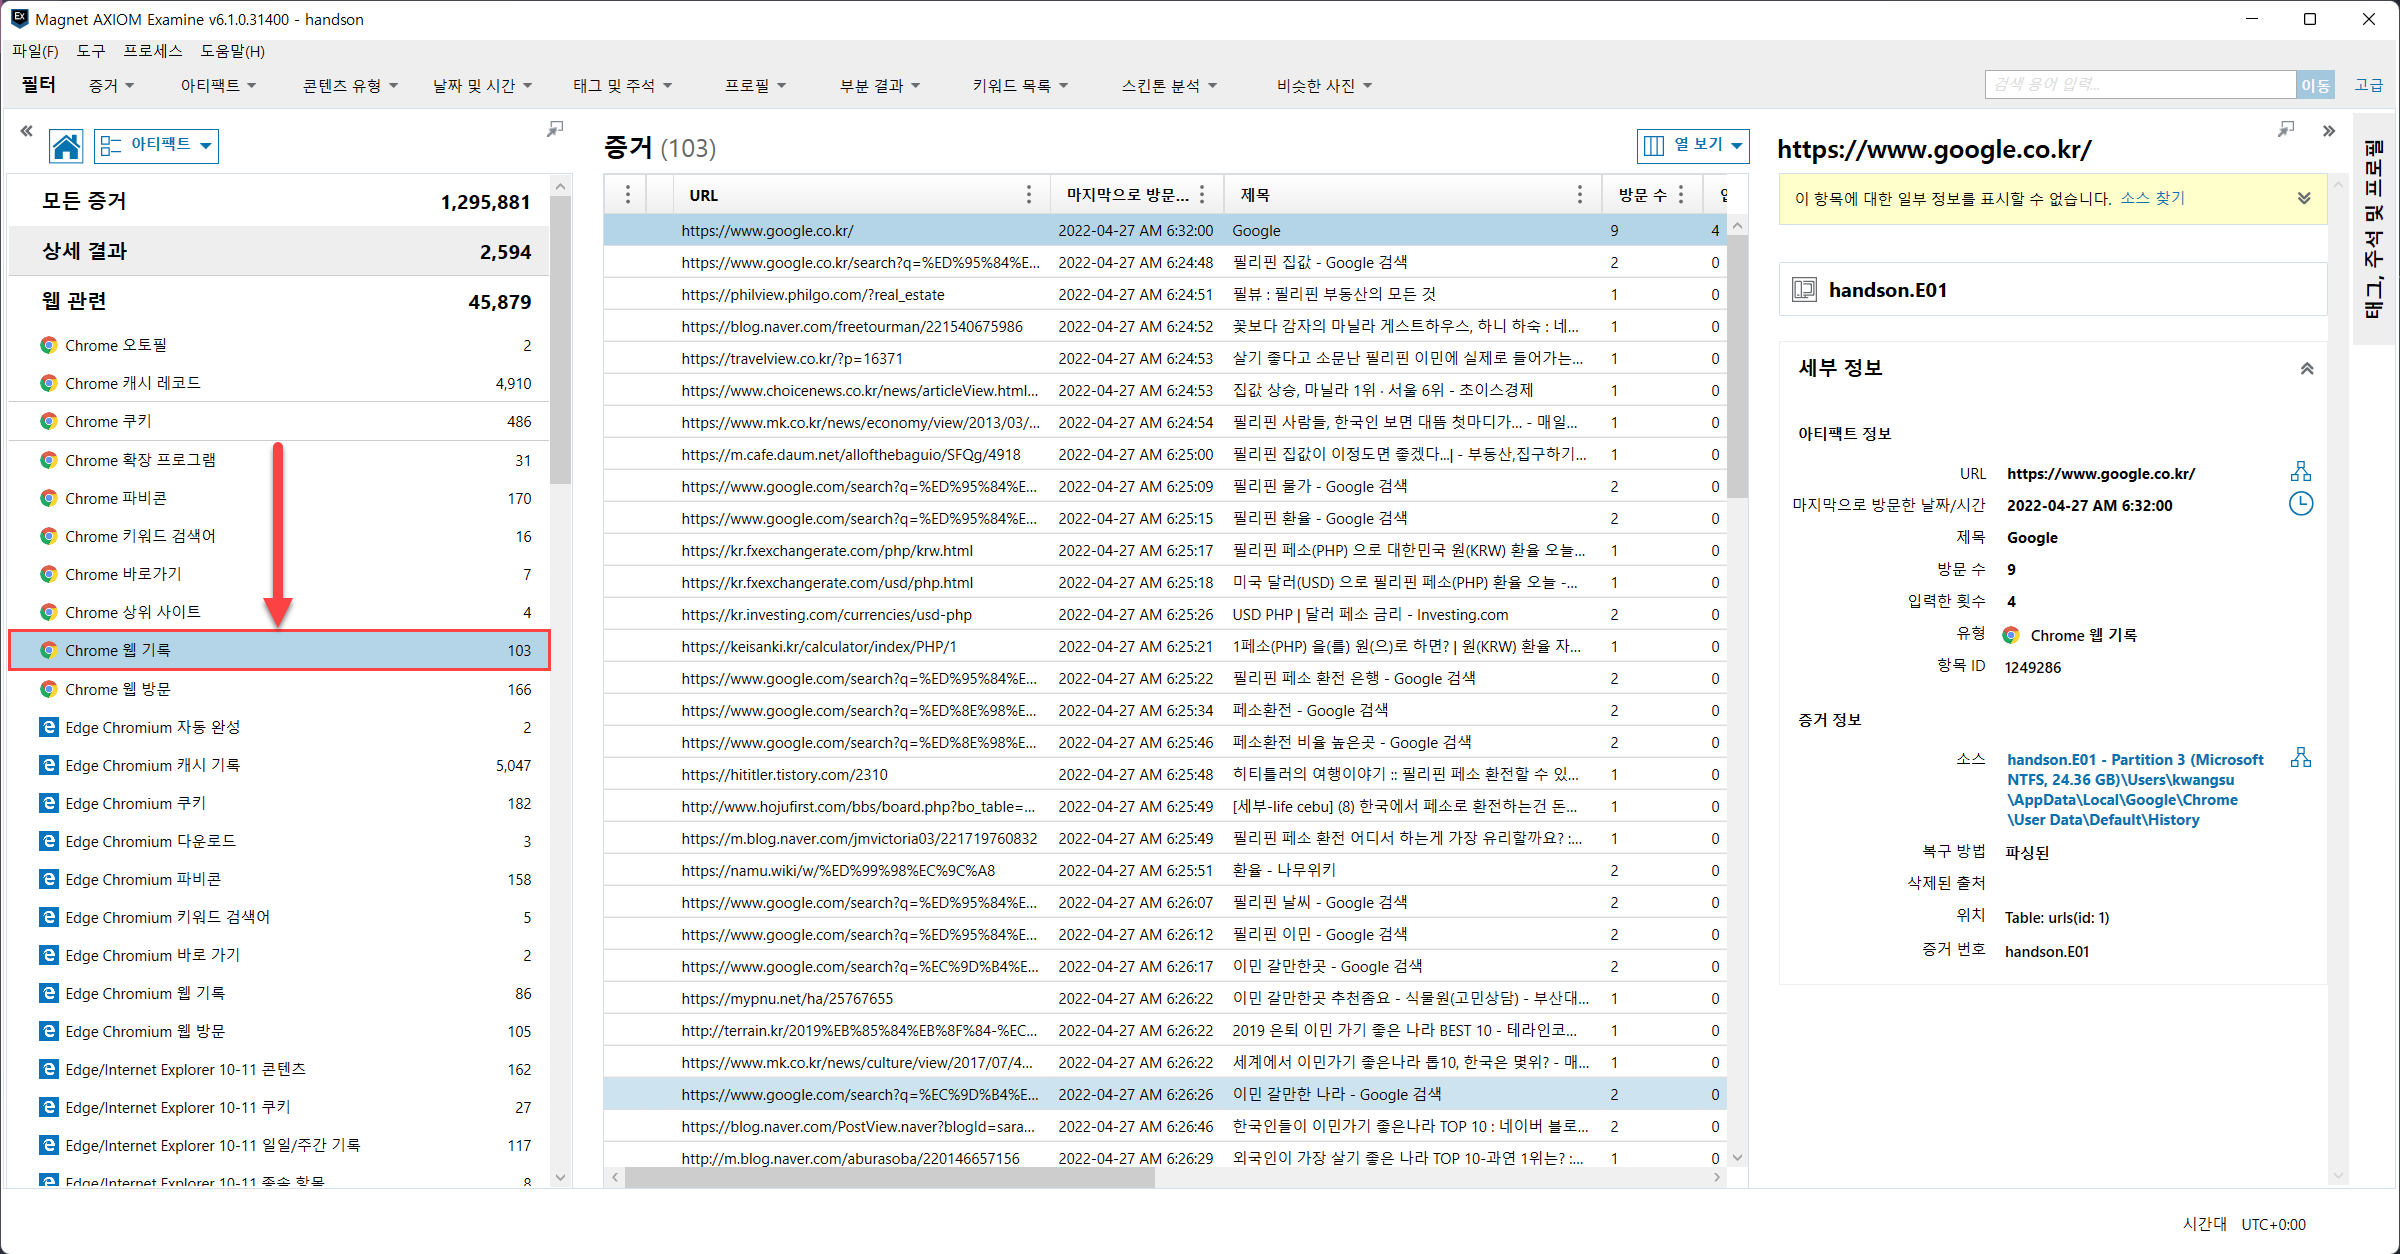
Task: Collapse the right details panel
Action: [2329, 130]
